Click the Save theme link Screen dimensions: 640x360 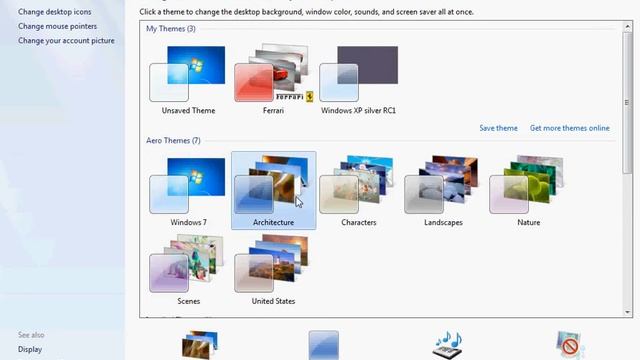(498, 128)
